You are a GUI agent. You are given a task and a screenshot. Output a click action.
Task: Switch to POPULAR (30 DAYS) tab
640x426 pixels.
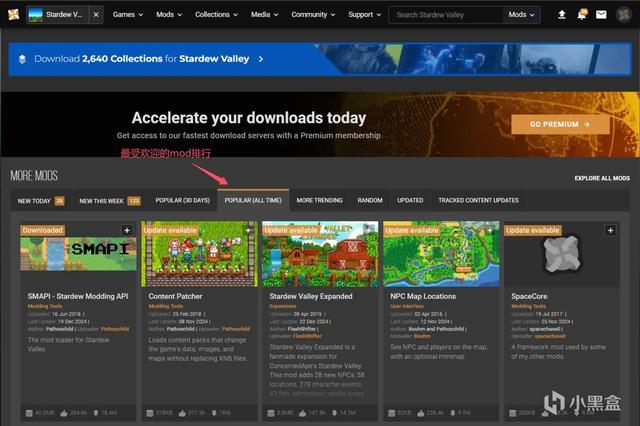click(182, 200)
